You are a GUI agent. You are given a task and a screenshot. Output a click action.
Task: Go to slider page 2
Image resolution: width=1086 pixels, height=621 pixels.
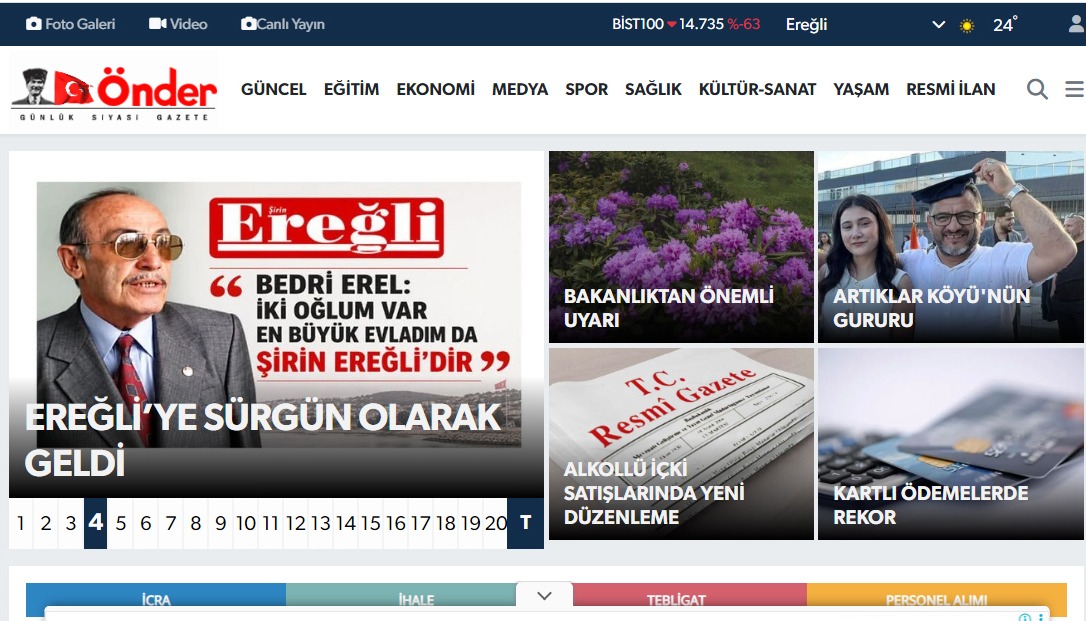pyautogui.click(x=46, y=523)
